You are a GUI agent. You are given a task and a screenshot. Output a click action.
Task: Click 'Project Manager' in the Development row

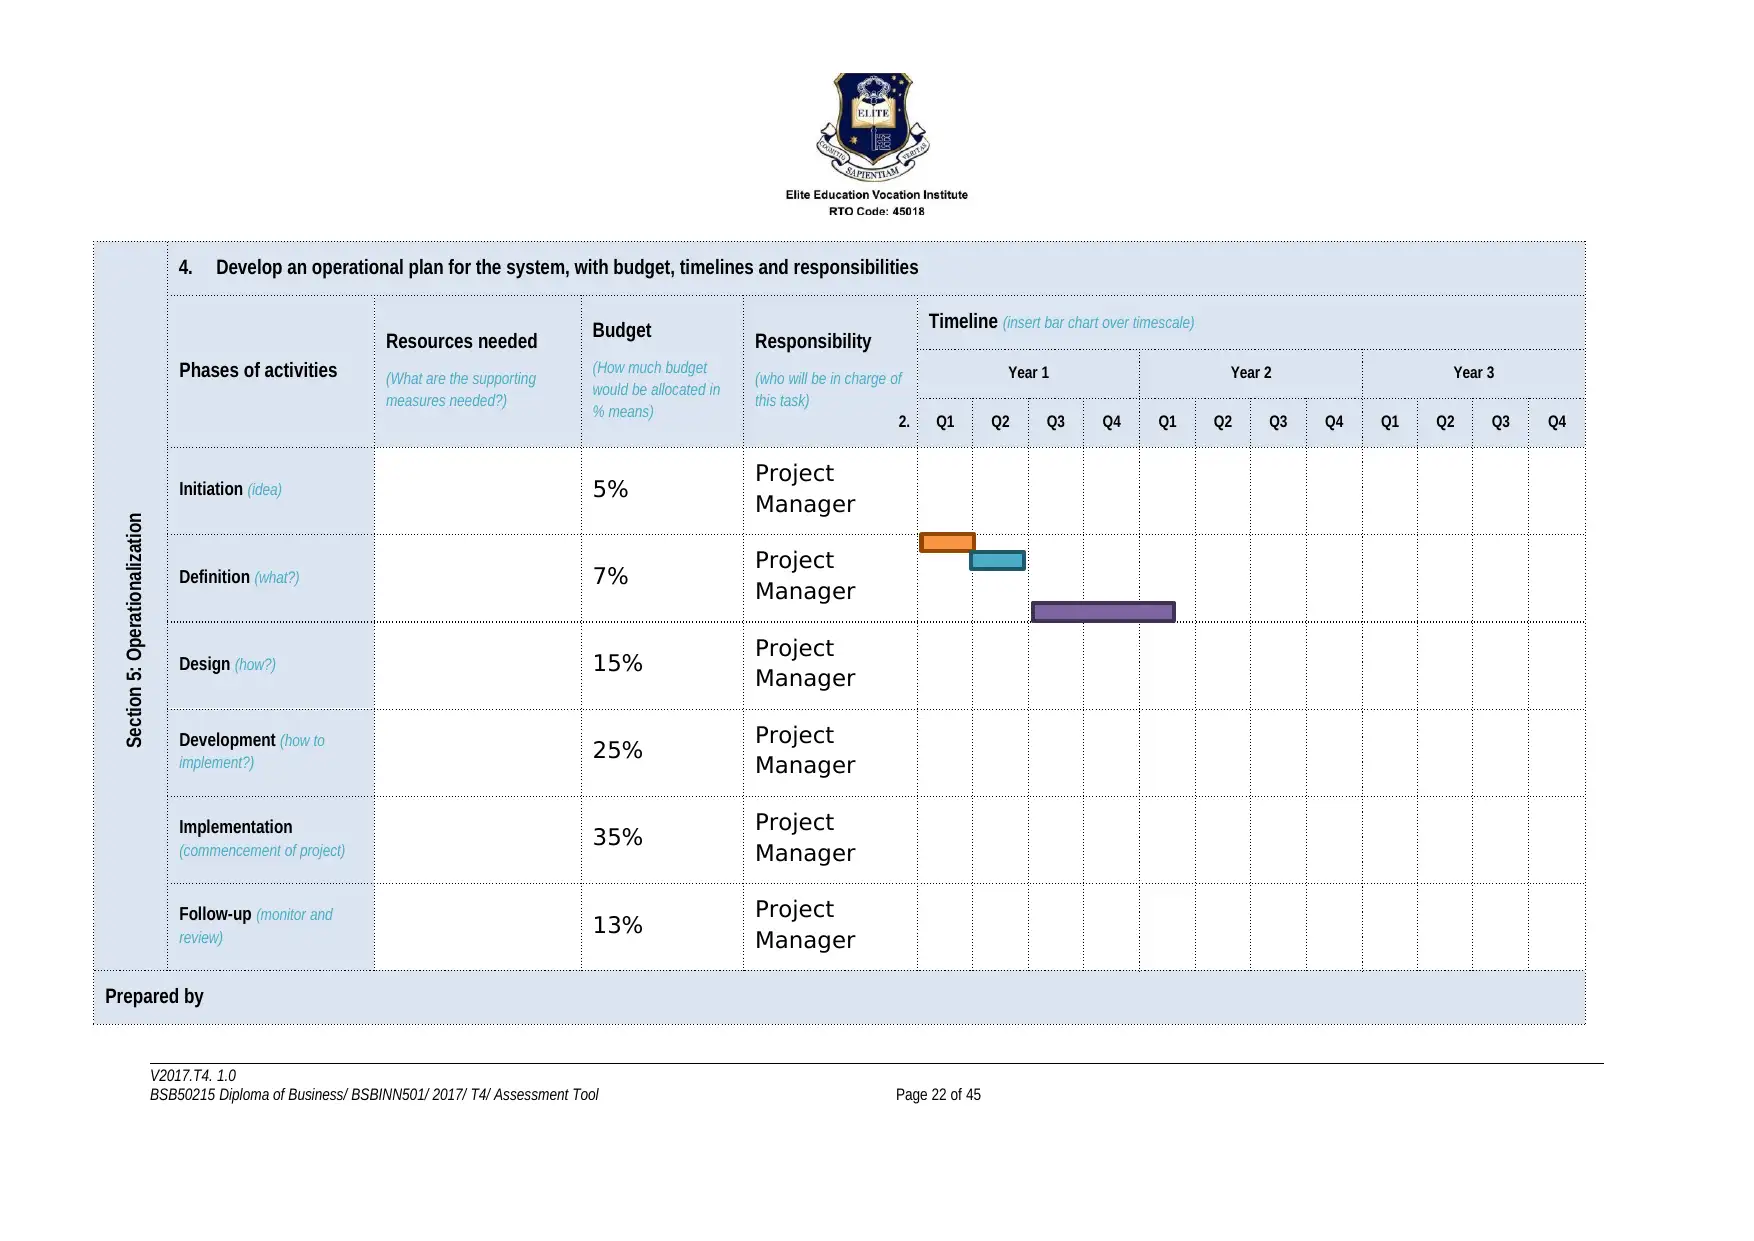coord(805,749)
